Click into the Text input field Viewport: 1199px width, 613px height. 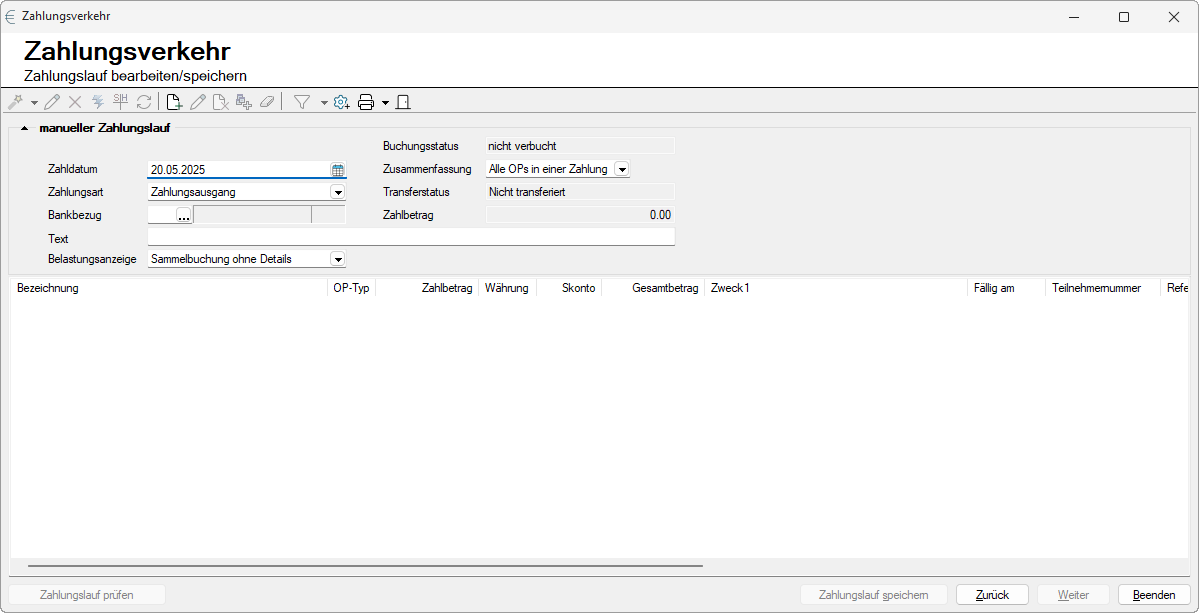point(411,238)
